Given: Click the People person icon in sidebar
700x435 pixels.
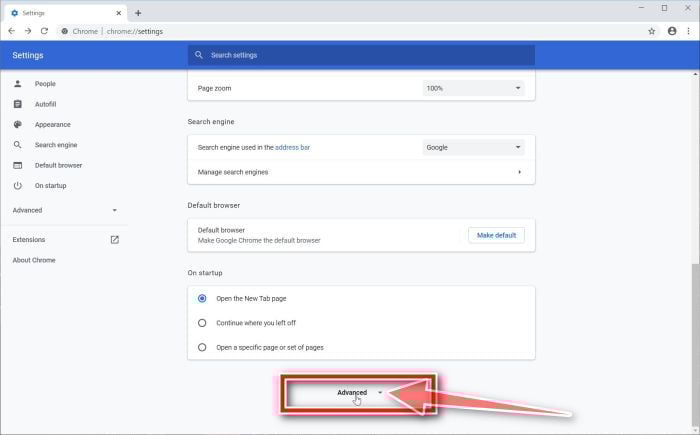Looking at the screenshot, I should (x=17, y=84).
